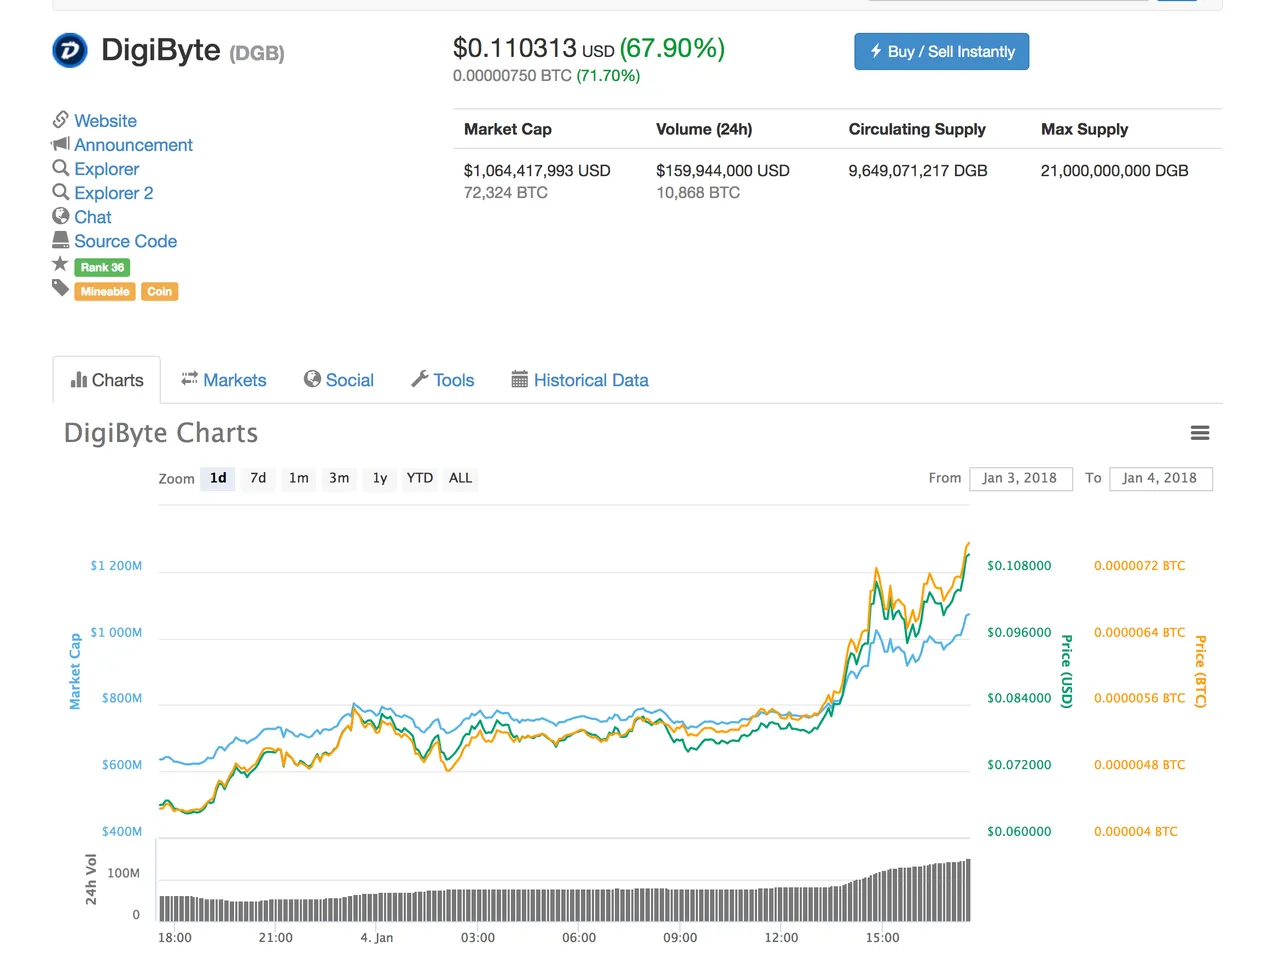Switch to the Social tab

click(x=339, y=380)
